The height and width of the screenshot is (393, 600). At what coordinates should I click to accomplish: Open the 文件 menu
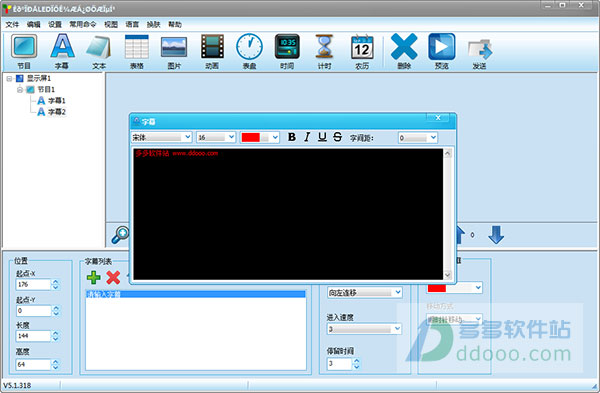12,24
